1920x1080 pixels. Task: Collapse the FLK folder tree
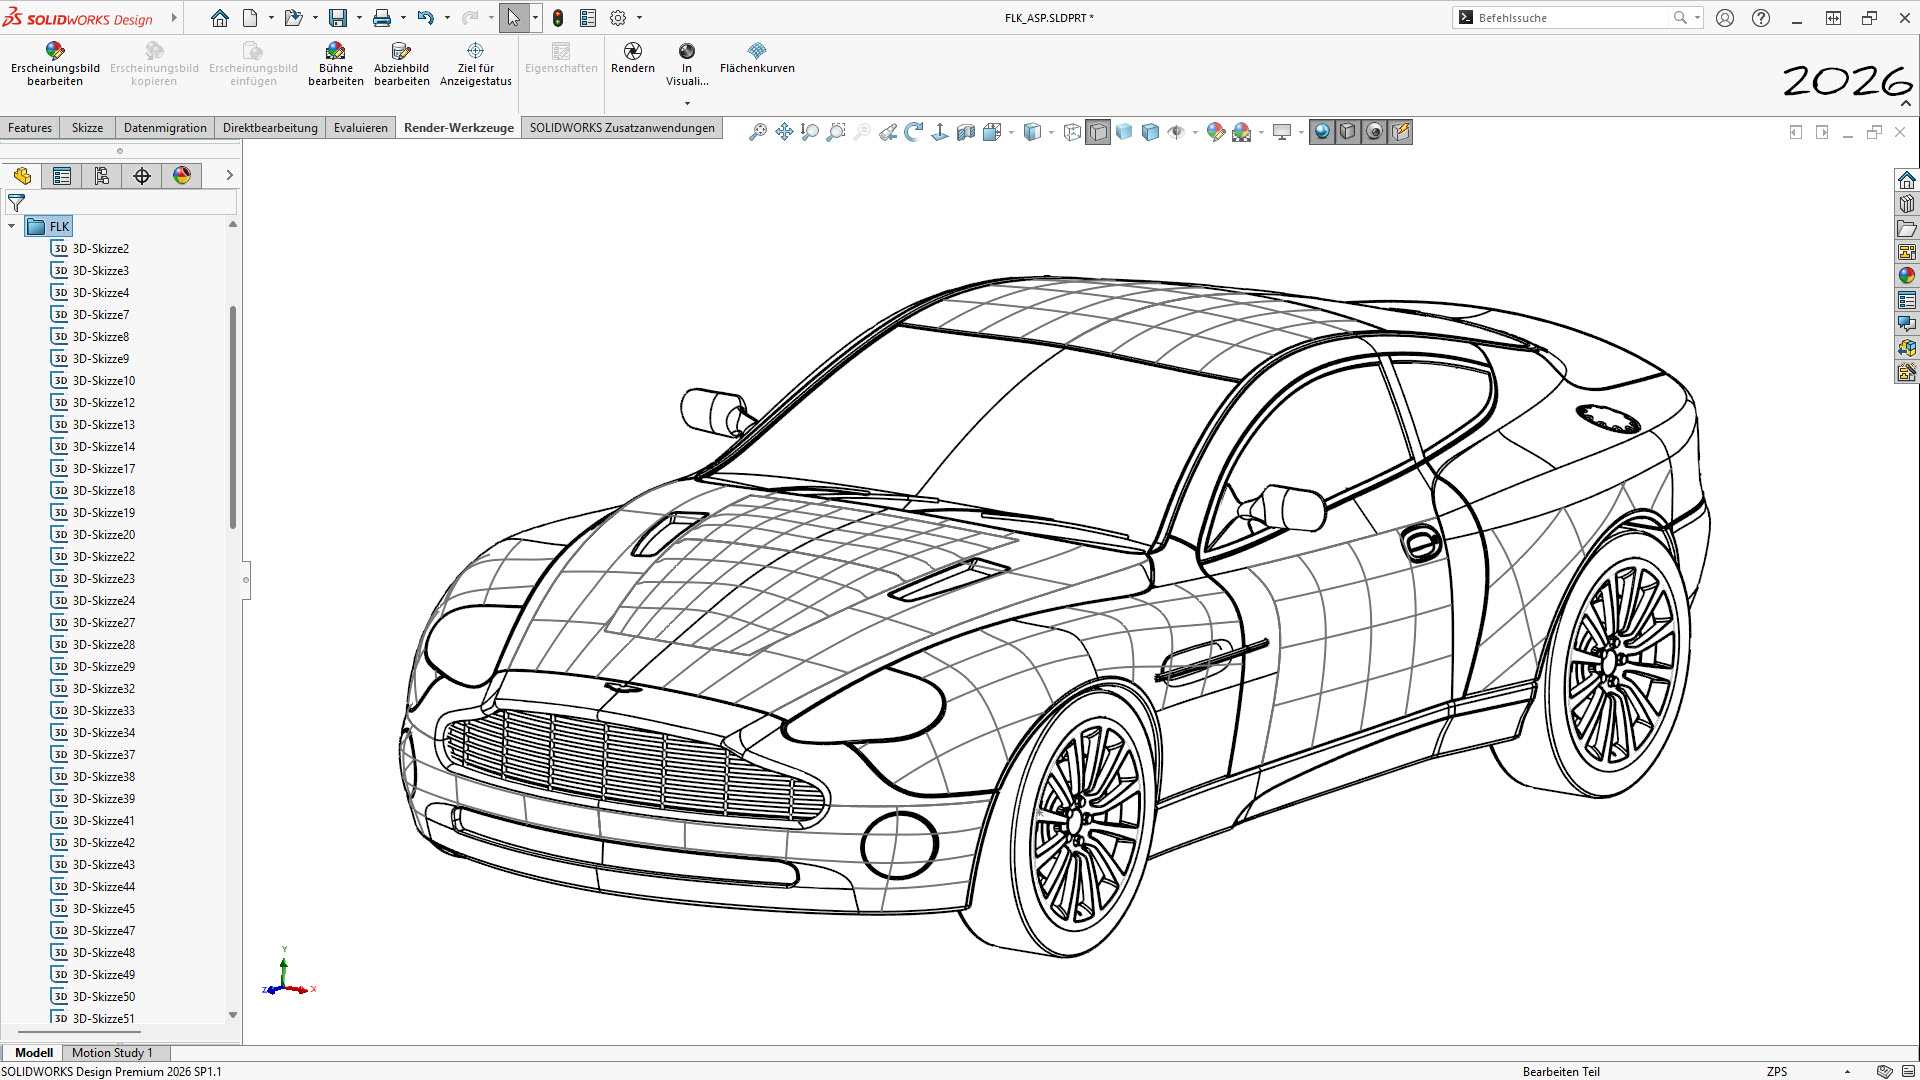11,227
